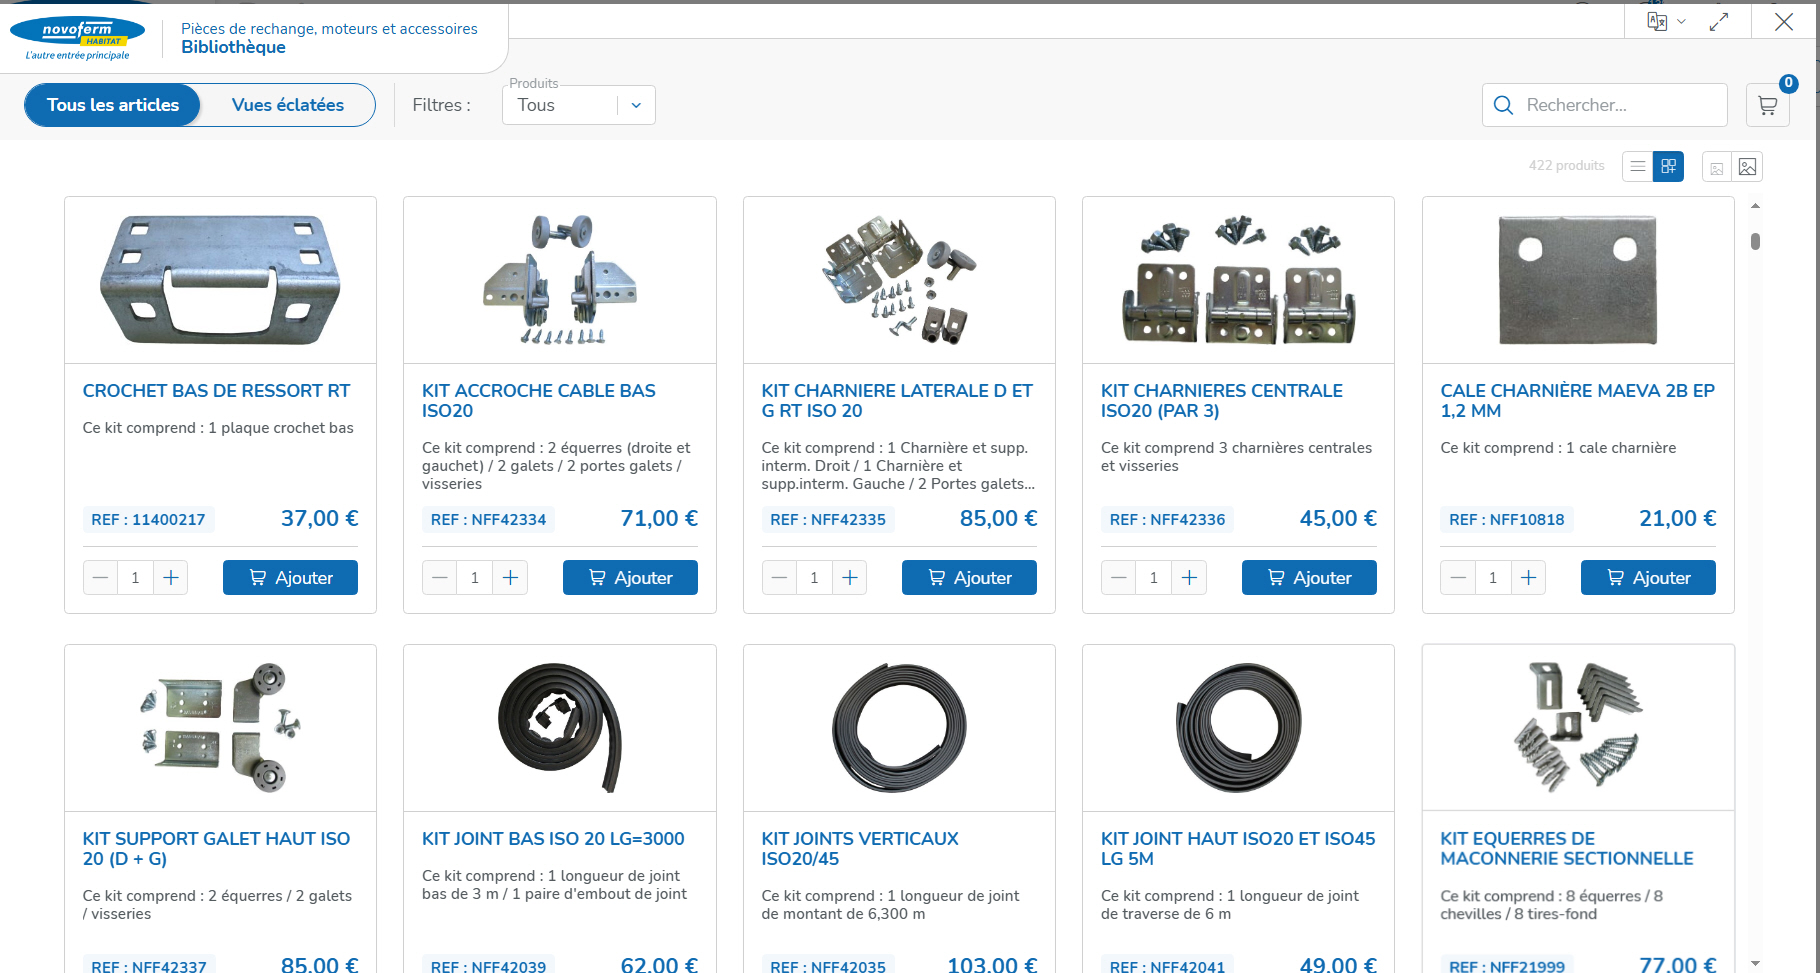Increase quantity for KIT CHARNIERES CENTRALE ISO20

point(1189,578)
